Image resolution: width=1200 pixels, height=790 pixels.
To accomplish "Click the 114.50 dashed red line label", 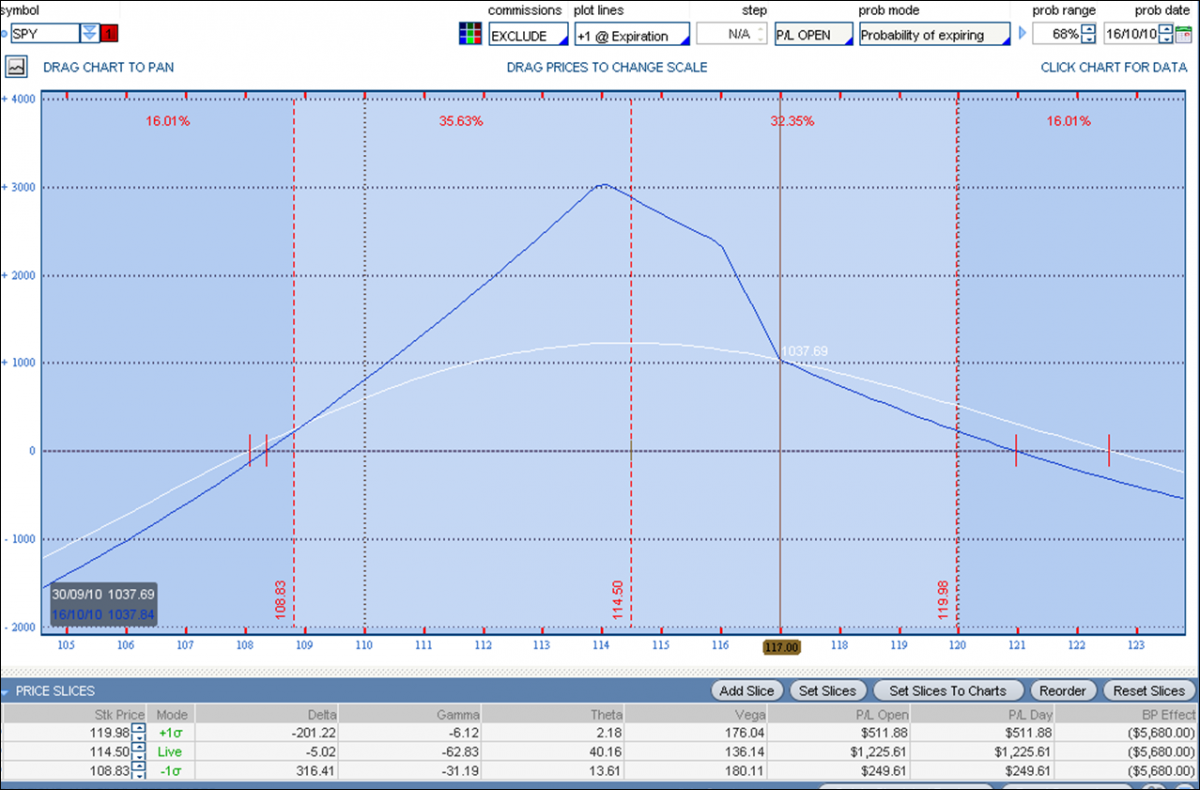I will tap(617, 600).
